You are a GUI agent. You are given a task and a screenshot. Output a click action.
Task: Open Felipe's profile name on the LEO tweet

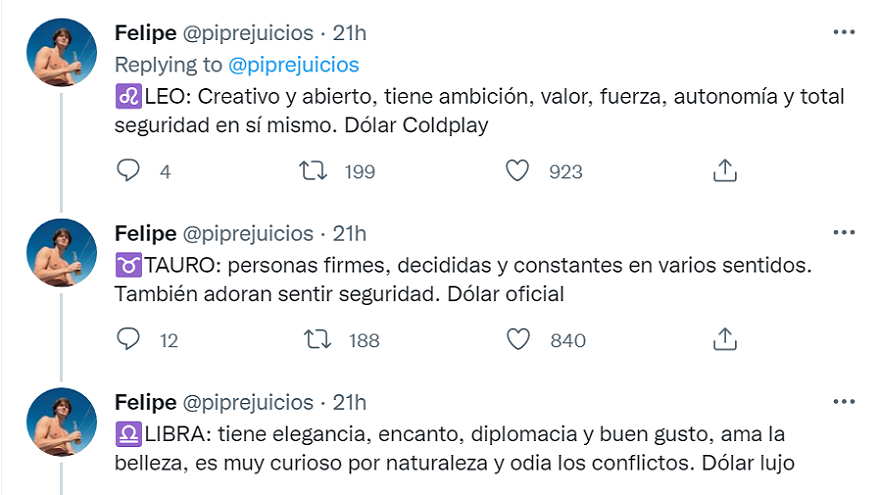pyautogui.click(x=145, y=33)
